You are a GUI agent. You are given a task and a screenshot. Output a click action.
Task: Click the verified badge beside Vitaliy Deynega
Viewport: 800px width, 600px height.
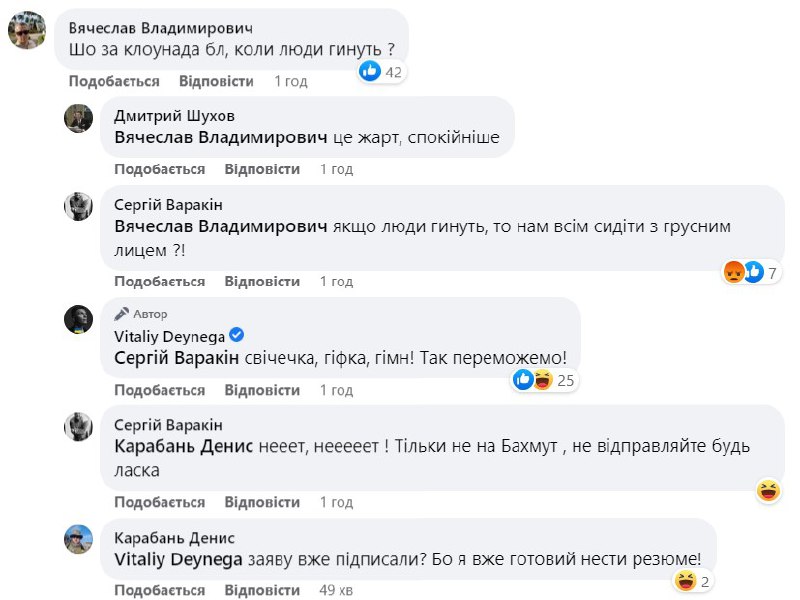click(x=237, y=335)
